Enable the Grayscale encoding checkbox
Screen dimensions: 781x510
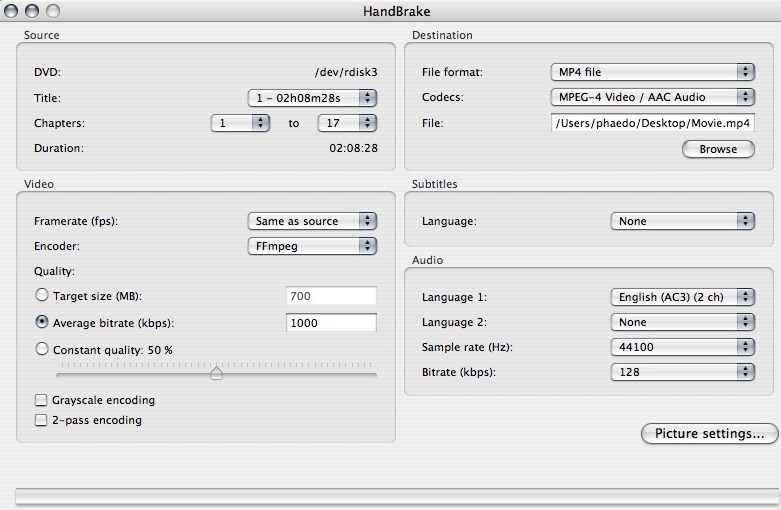[41, 400]
